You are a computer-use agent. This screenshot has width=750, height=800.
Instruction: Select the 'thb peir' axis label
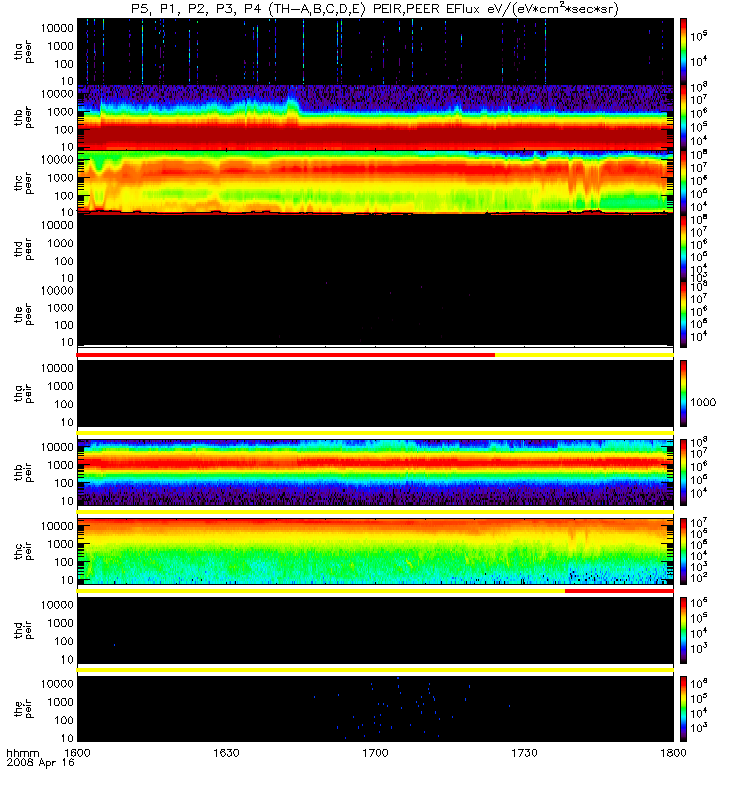(23, 472)
